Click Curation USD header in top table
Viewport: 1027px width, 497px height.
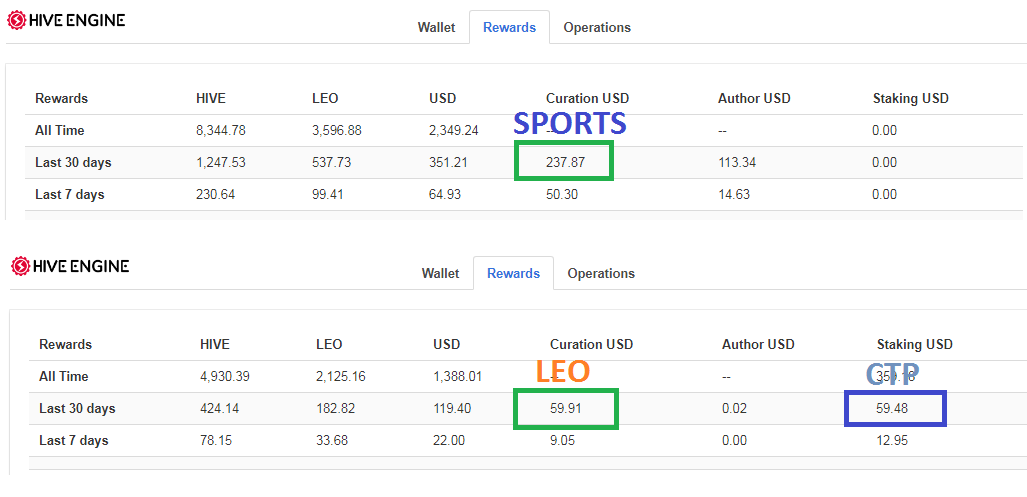tap(588, 98)
